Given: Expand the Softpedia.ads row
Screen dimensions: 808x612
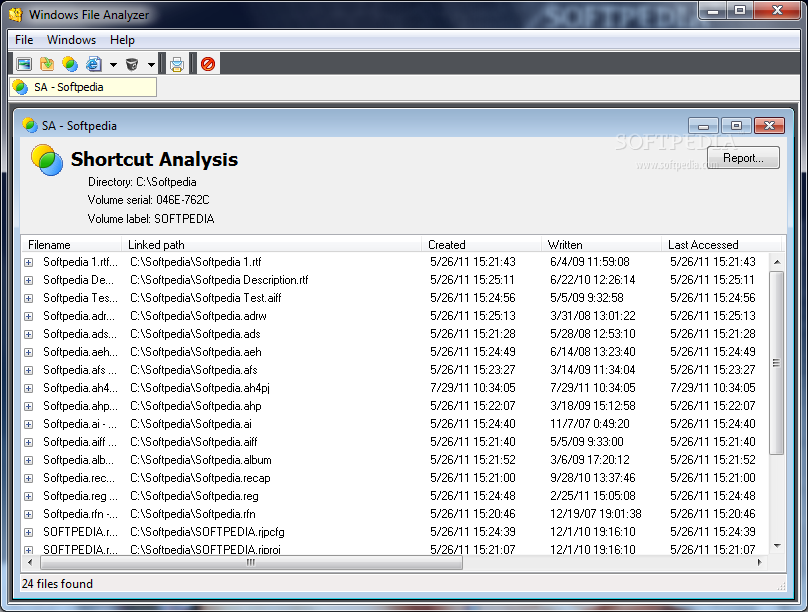Looking at the screenshot, I should click(x=29, y=334).
